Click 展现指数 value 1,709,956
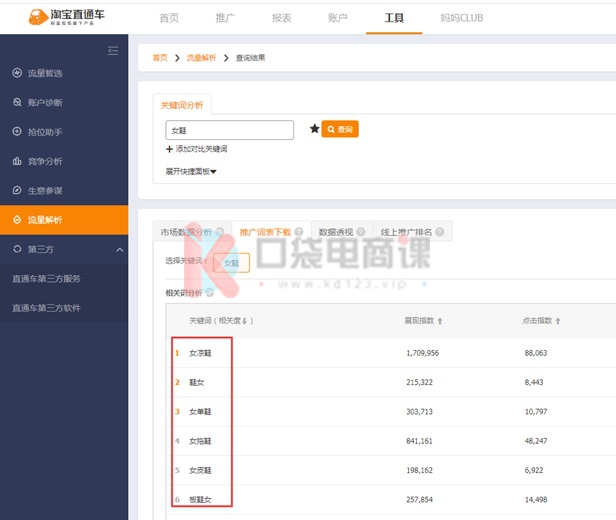Screen dimensions: 616x520 click(x=423, y=353)
